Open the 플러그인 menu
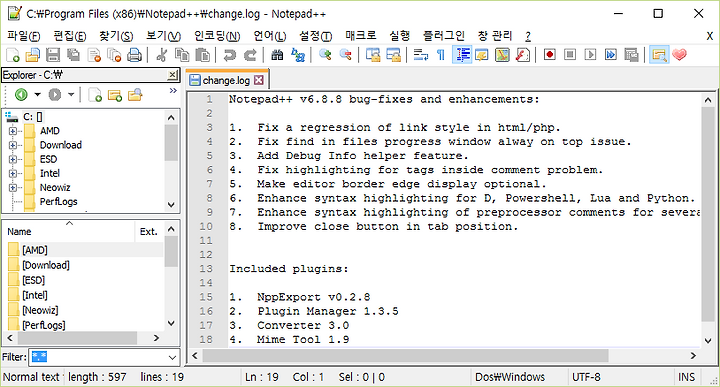 (x=444, y=36)
